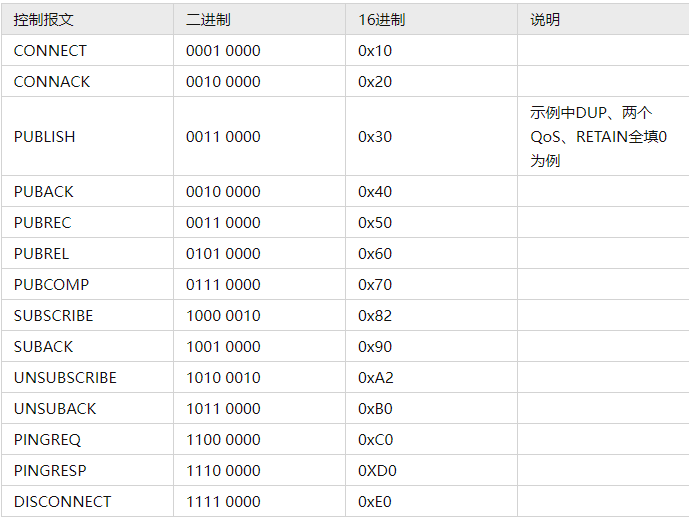Click the CONNACK row label

52,81
